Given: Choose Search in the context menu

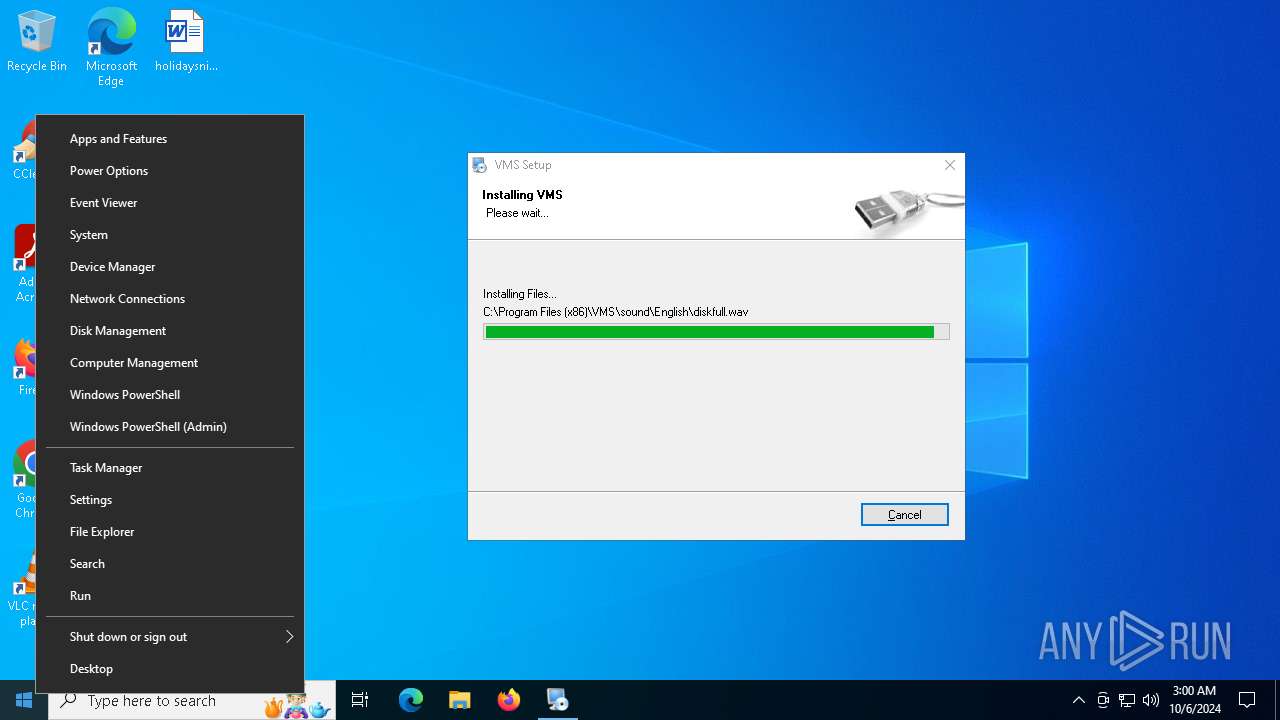Looking at the screenshot, I should (x=170, y=564).
